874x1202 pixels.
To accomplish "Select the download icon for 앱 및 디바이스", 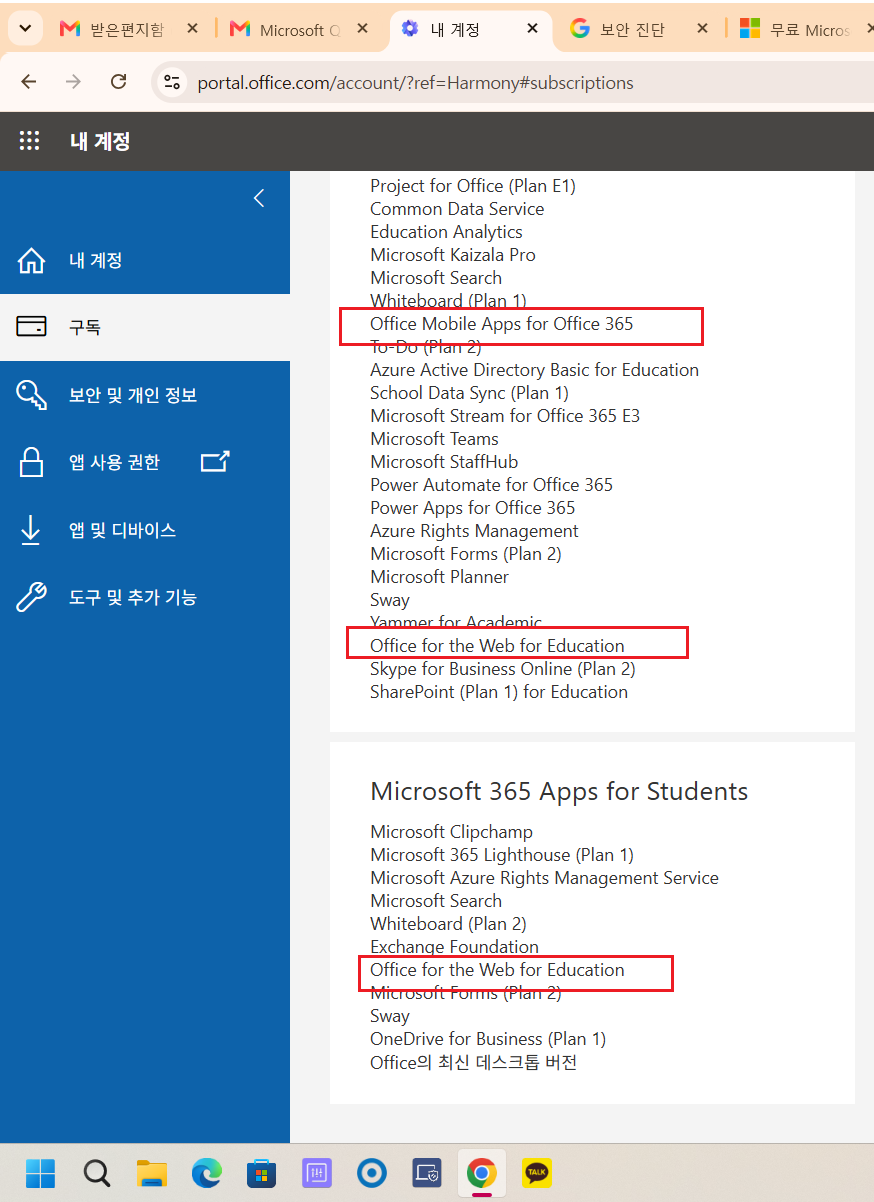I will [x=31, y=530].
